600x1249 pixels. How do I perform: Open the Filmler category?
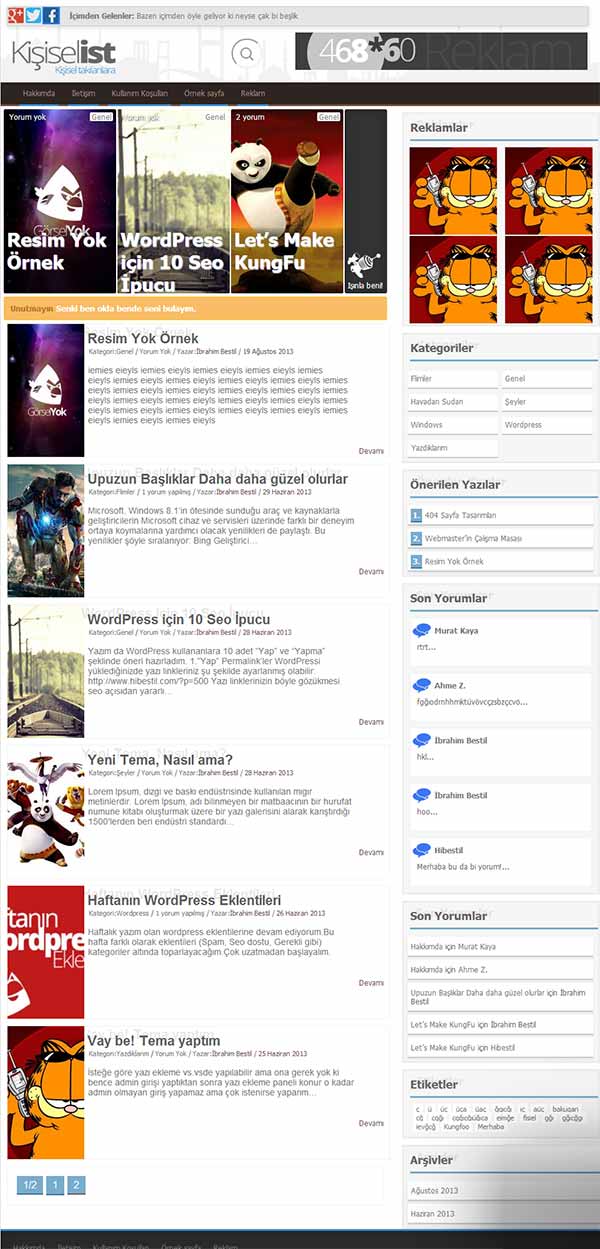coord(452,379)
